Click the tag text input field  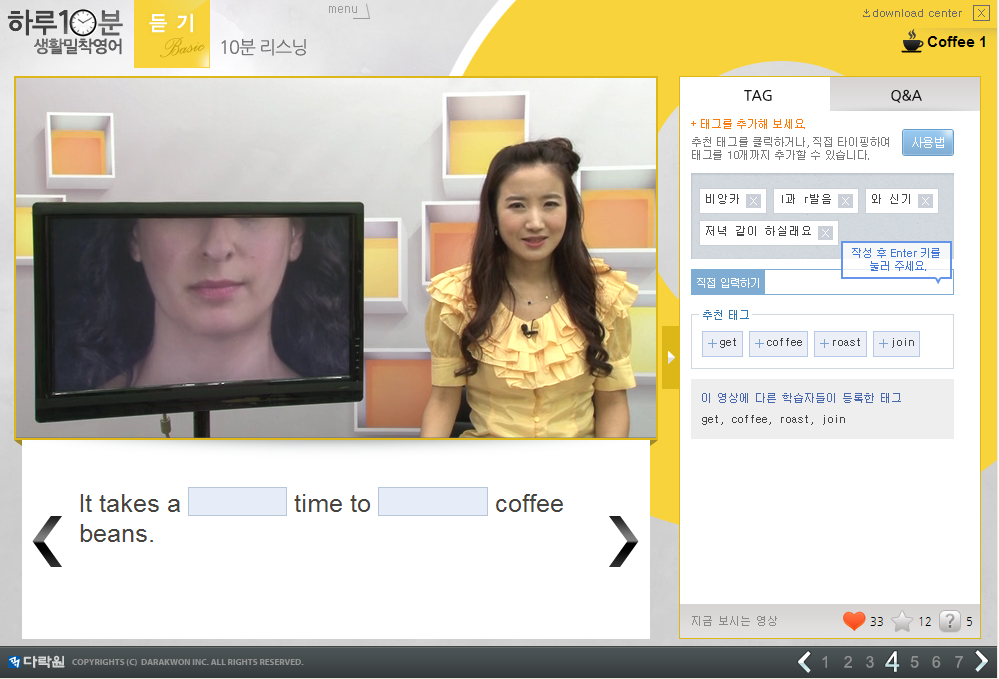pyautogui.click(x=800, y=283)
